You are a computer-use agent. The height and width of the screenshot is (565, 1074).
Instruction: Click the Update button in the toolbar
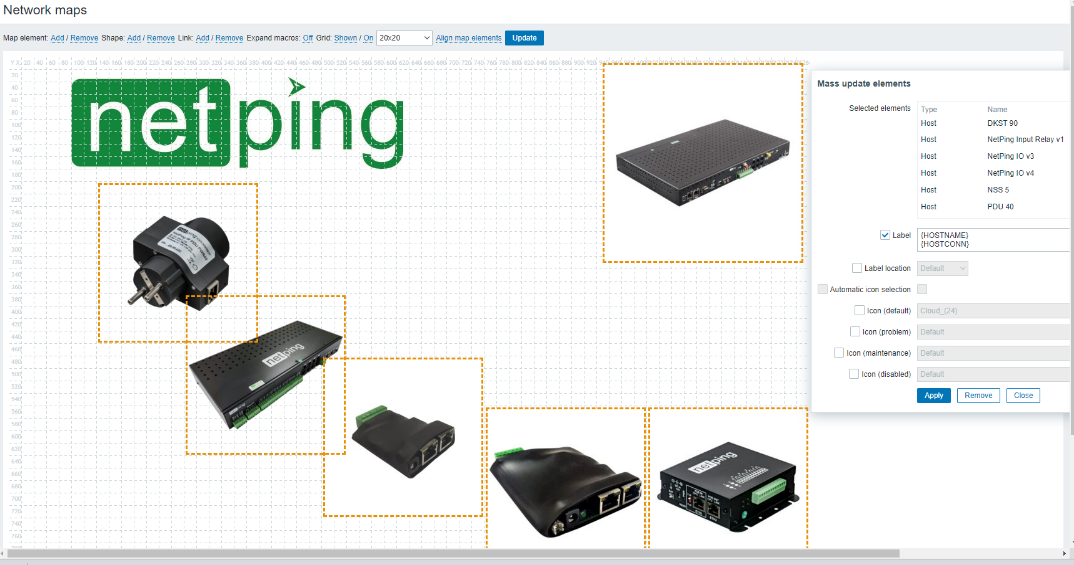tap(524, 38)
